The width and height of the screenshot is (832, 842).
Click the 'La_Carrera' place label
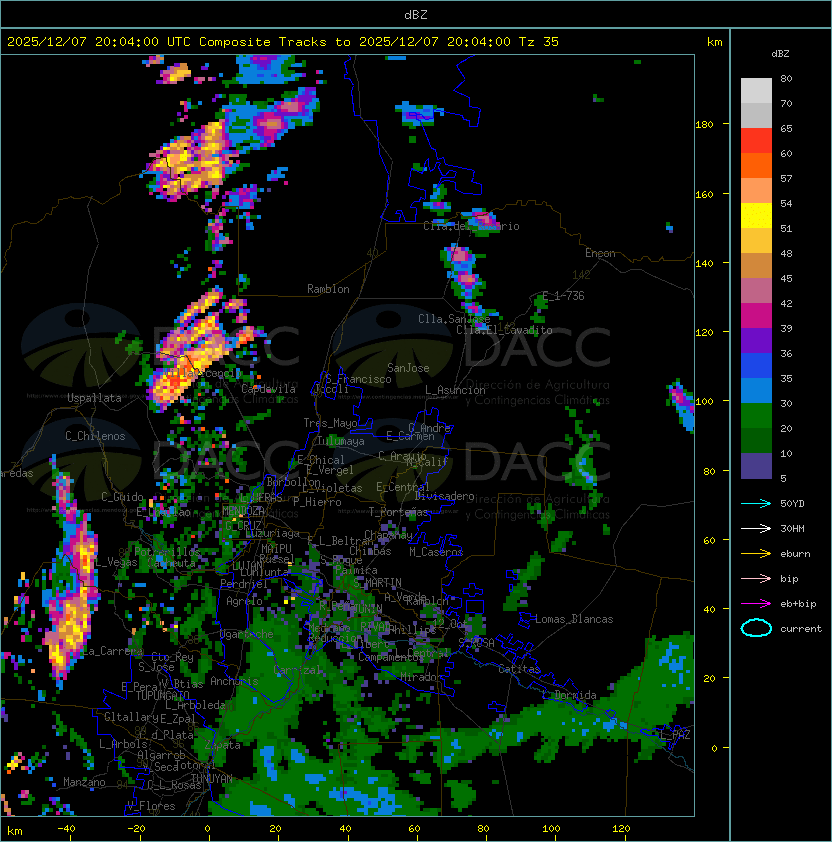113,651
